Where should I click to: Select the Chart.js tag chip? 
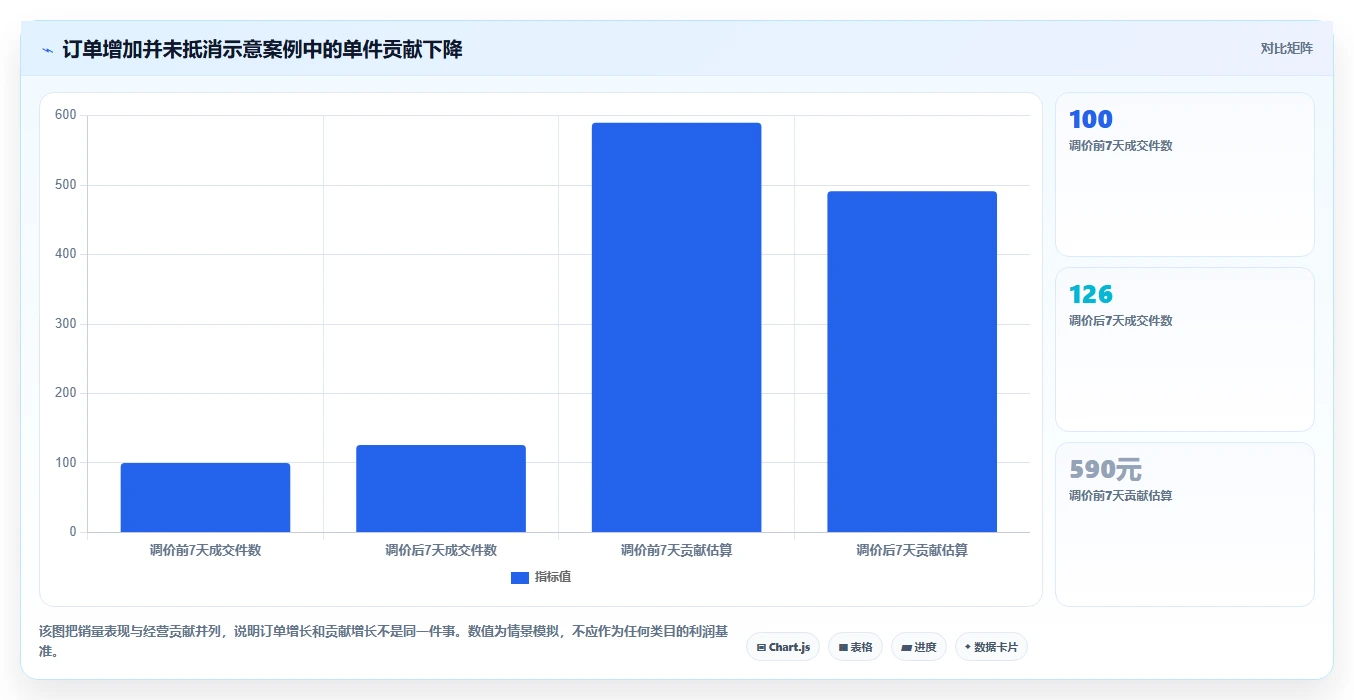[783, 647]
